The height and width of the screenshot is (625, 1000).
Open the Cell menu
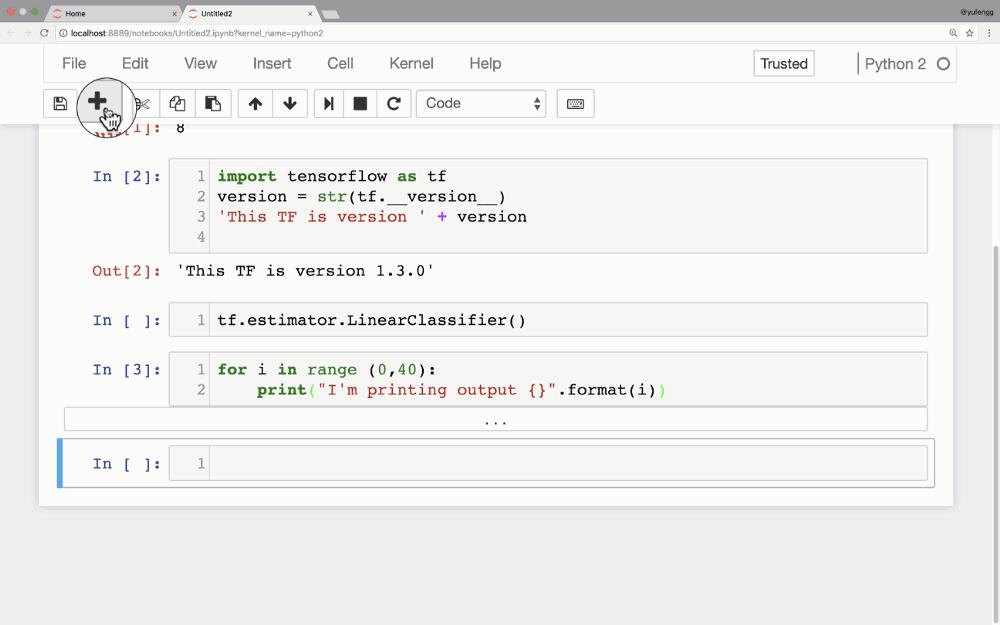[x=340, y=63]
